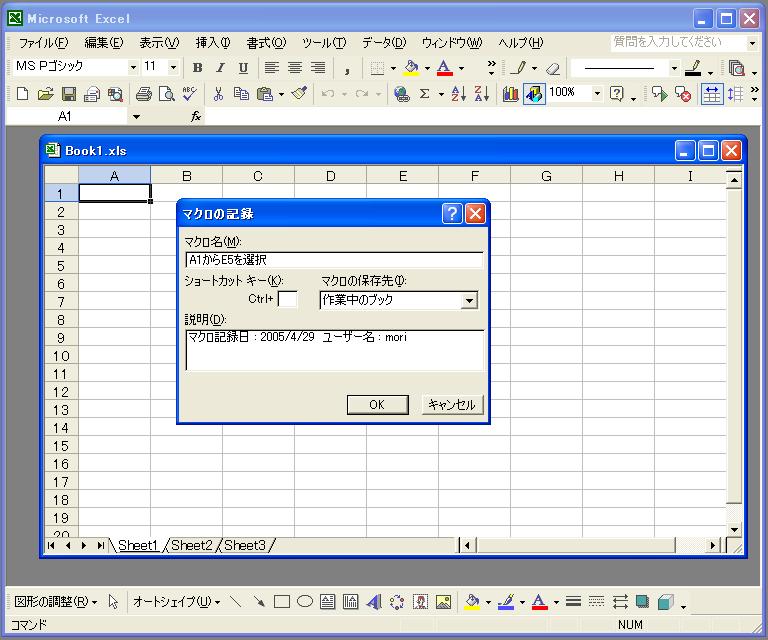Image resolution: width=768 pixels, height=640 pixels.
Task: Open macro save location dropdown
Action: 469,300
